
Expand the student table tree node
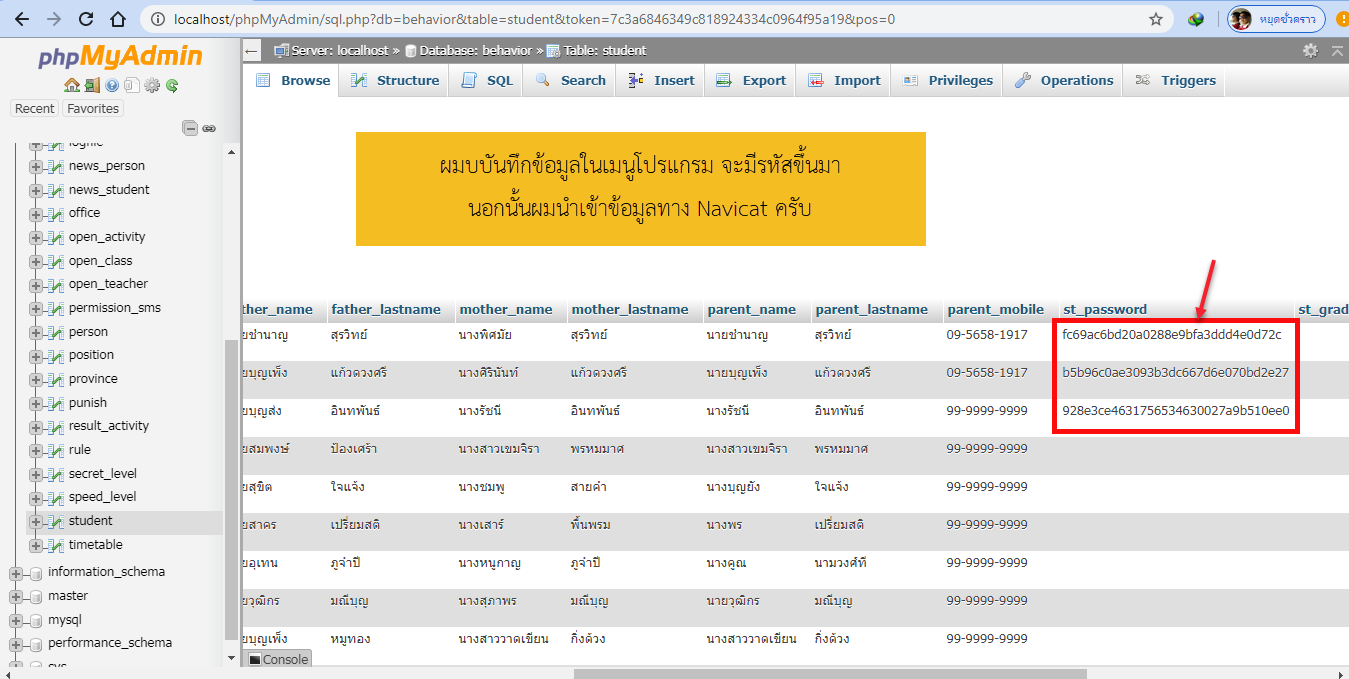pos(36,521)
